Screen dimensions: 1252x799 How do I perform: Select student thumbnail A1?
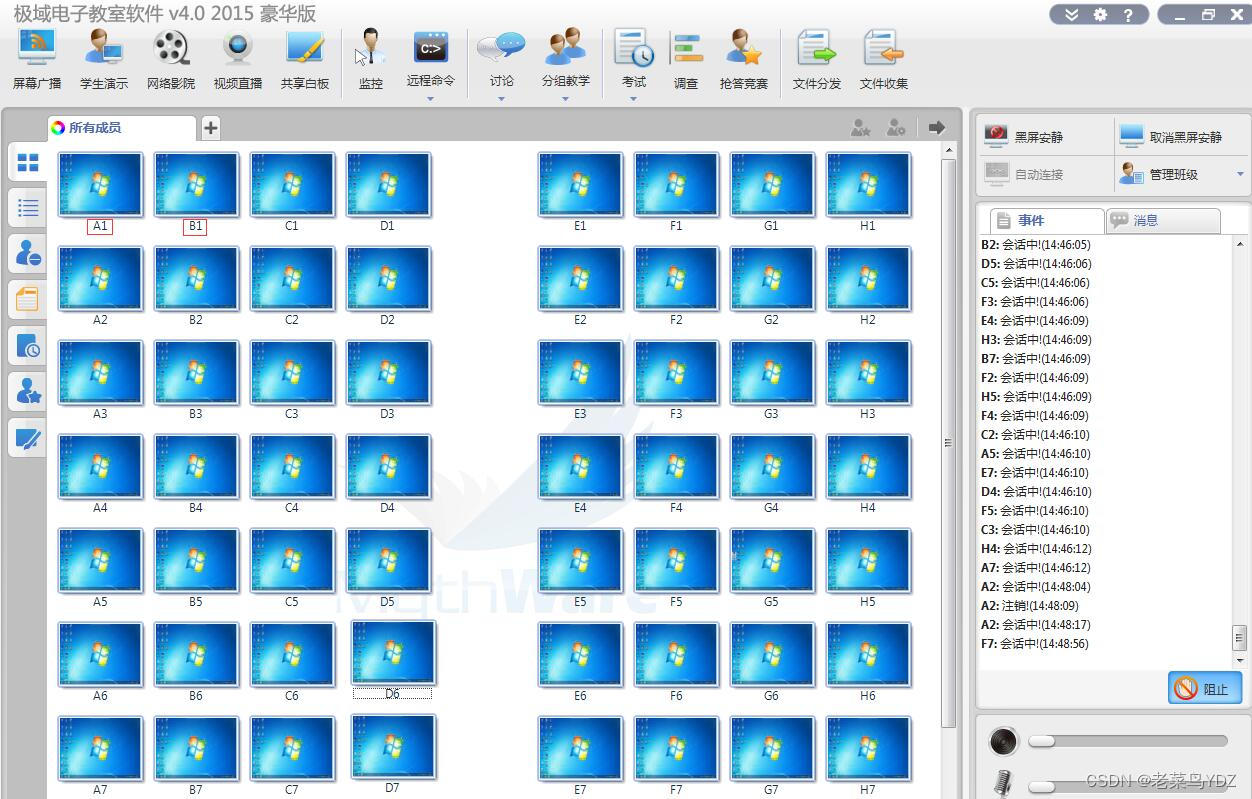tap(100, 184)
